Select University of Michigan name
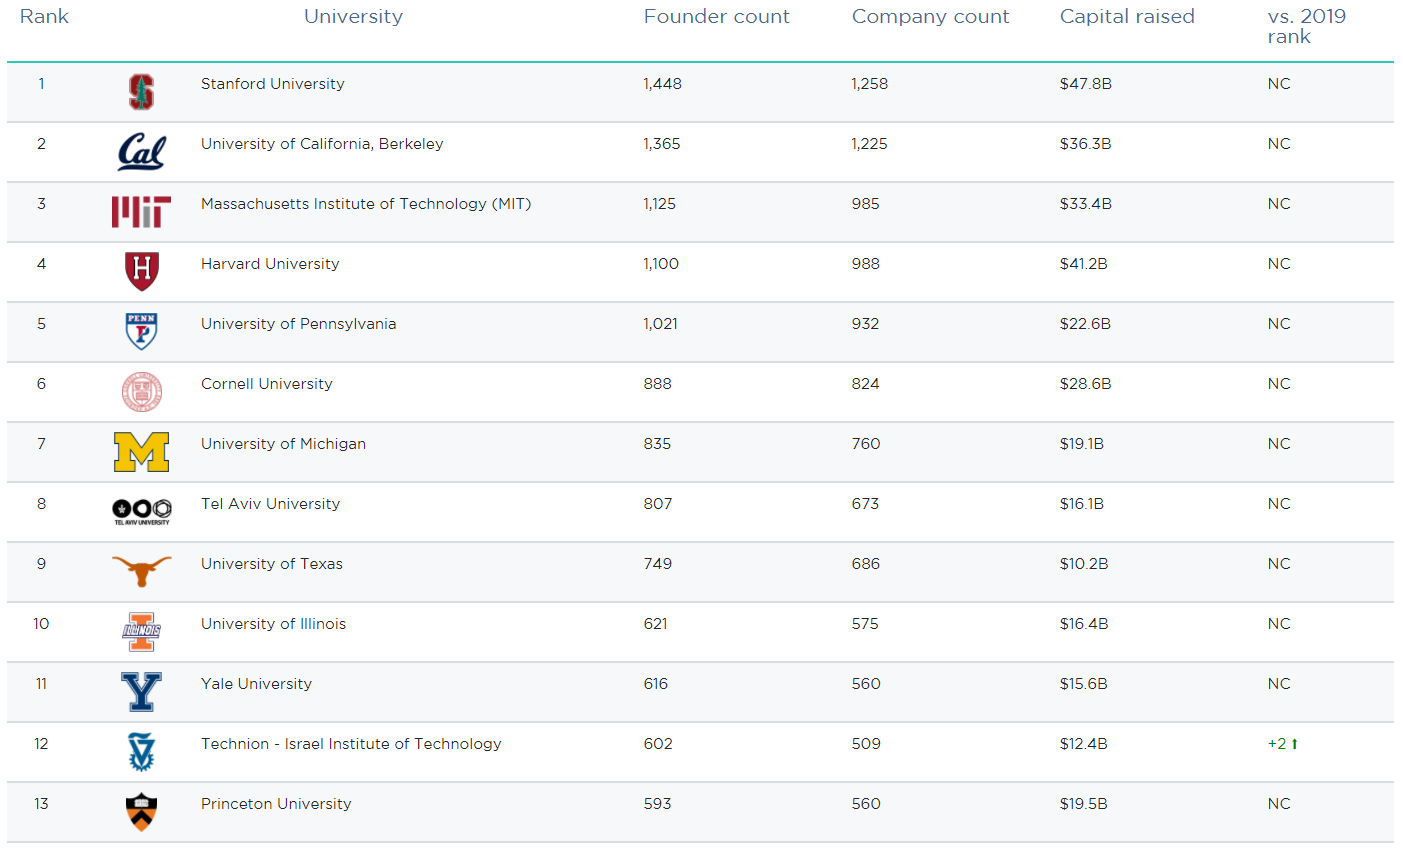 tap(283, 444)
